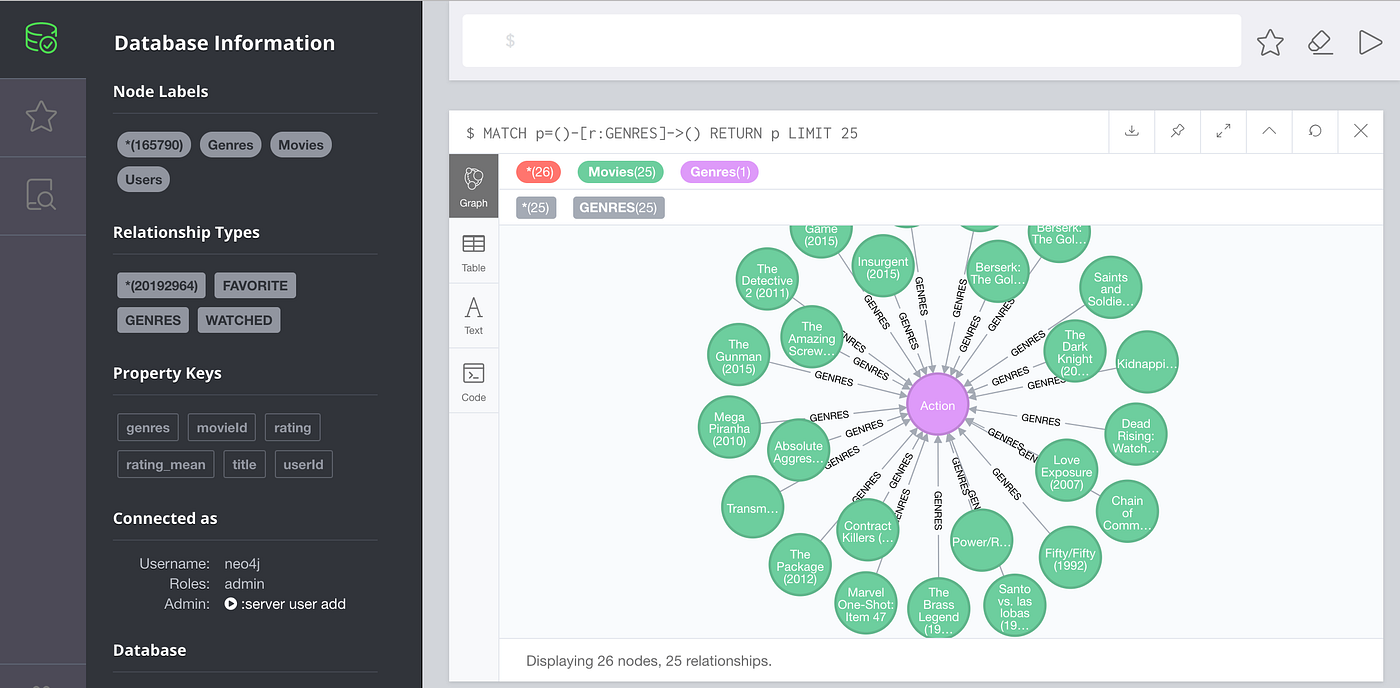The height and width of the screenshot is (688, 1400).
Task: Switch to the Table view tab
Action: pyautogui.click(x=473, y=251)
